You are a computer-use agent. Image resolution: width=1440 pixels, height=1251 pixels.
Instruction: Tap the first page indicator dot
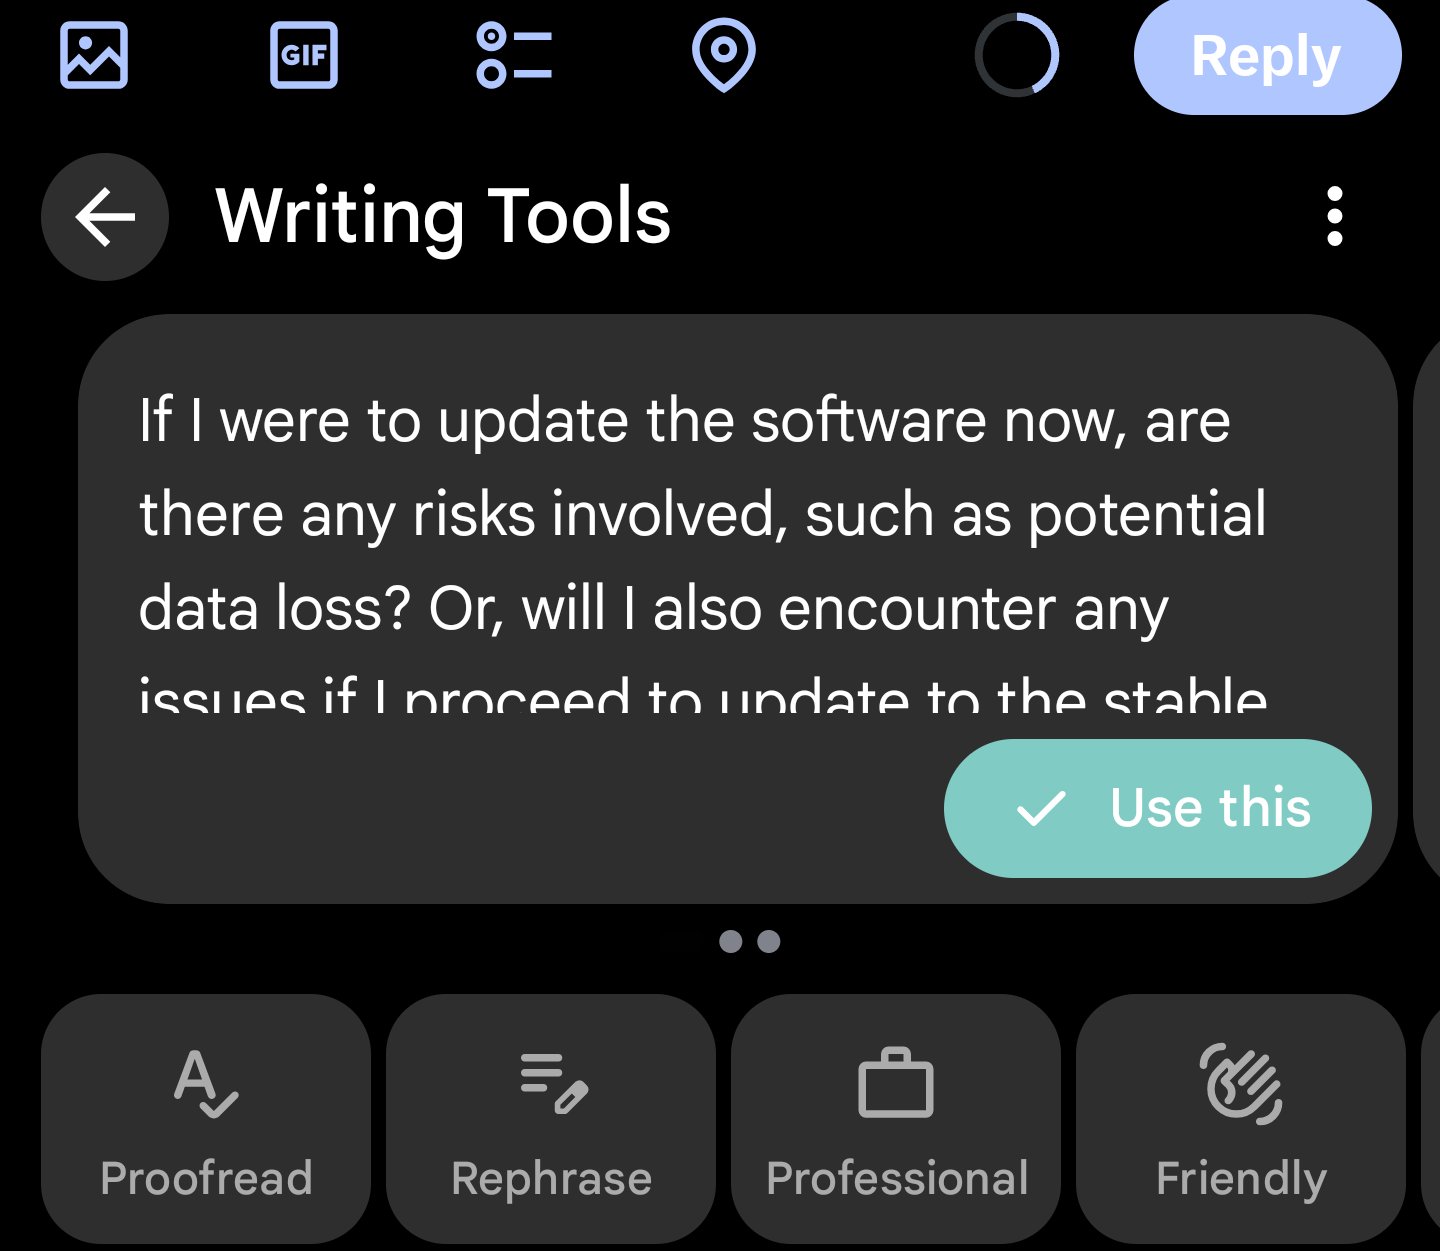(x=731, y=941)
